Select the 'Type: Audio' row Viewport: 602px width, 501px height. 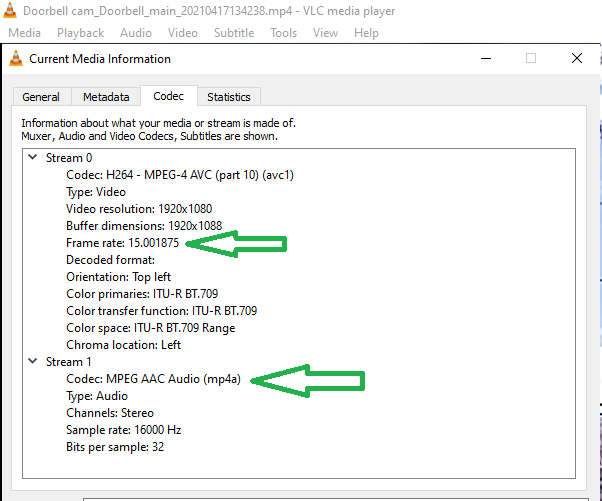coord(97,396)
